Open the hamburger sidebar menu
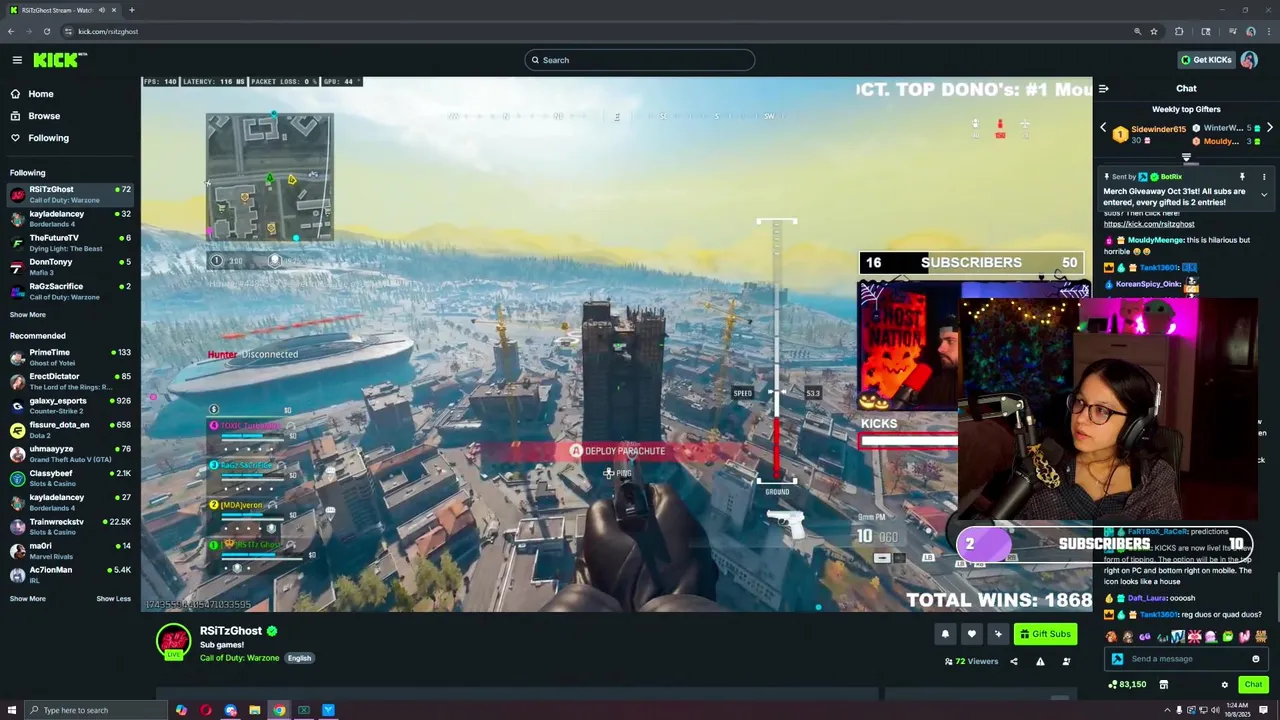This screenshot has width=1280, height=720. point(17,60)
